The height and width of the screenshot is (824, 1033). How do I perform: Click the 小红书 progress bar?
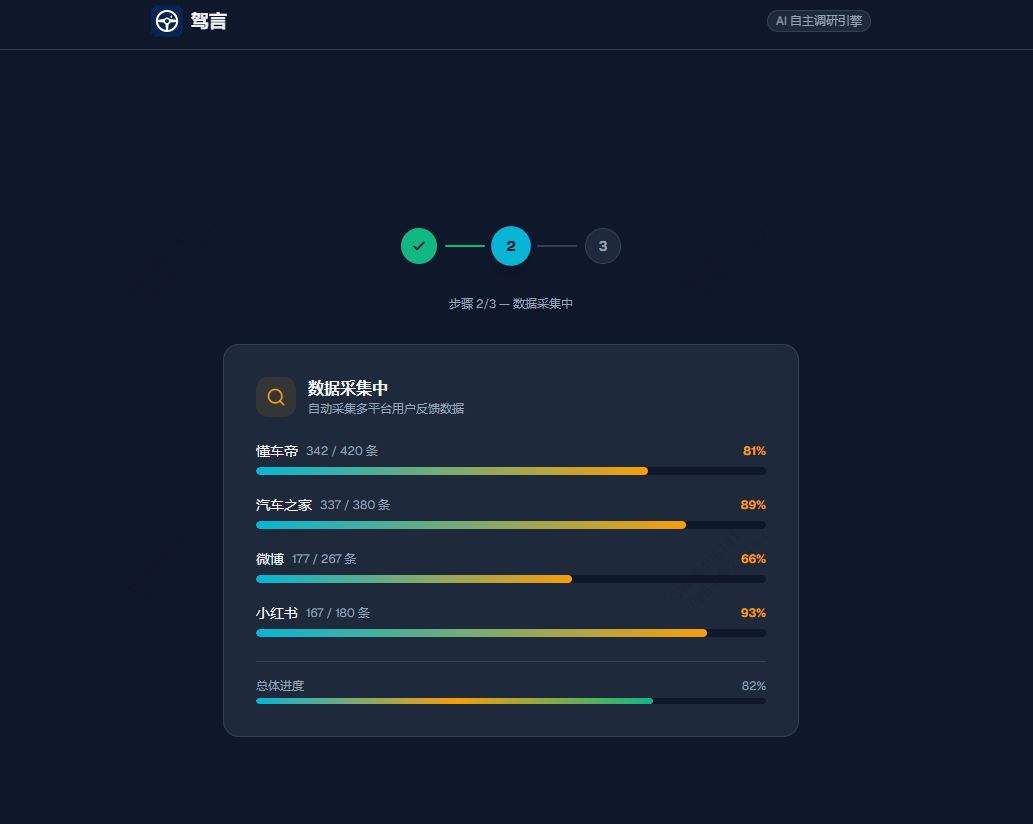click(x=511, y=633)
